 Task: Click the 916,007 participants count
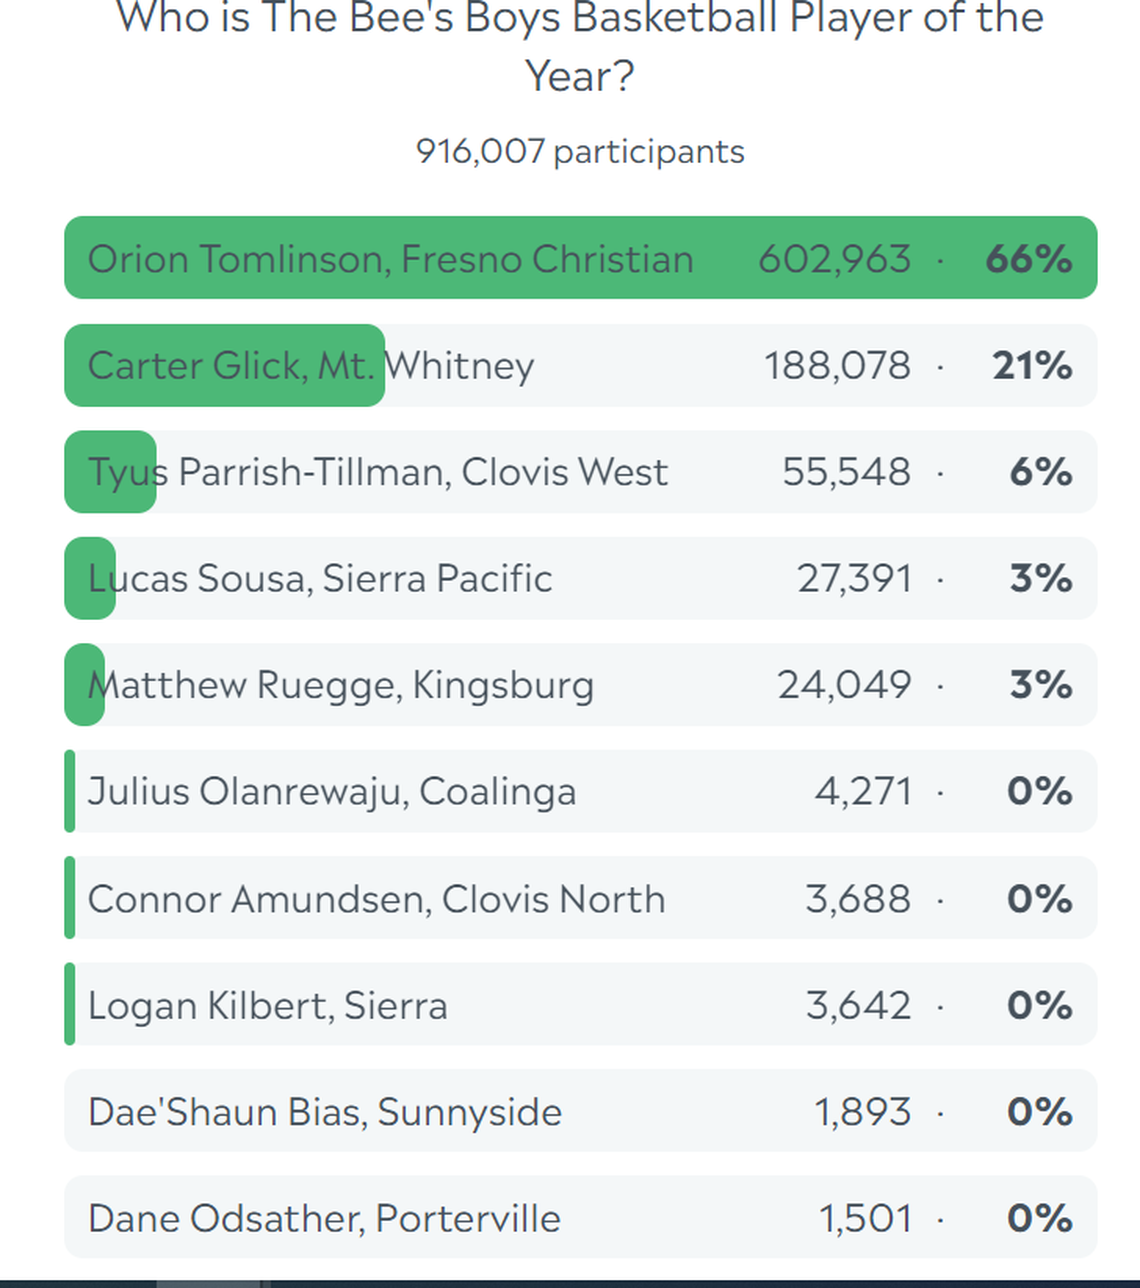pyautogui.click(x=580, y=152)
